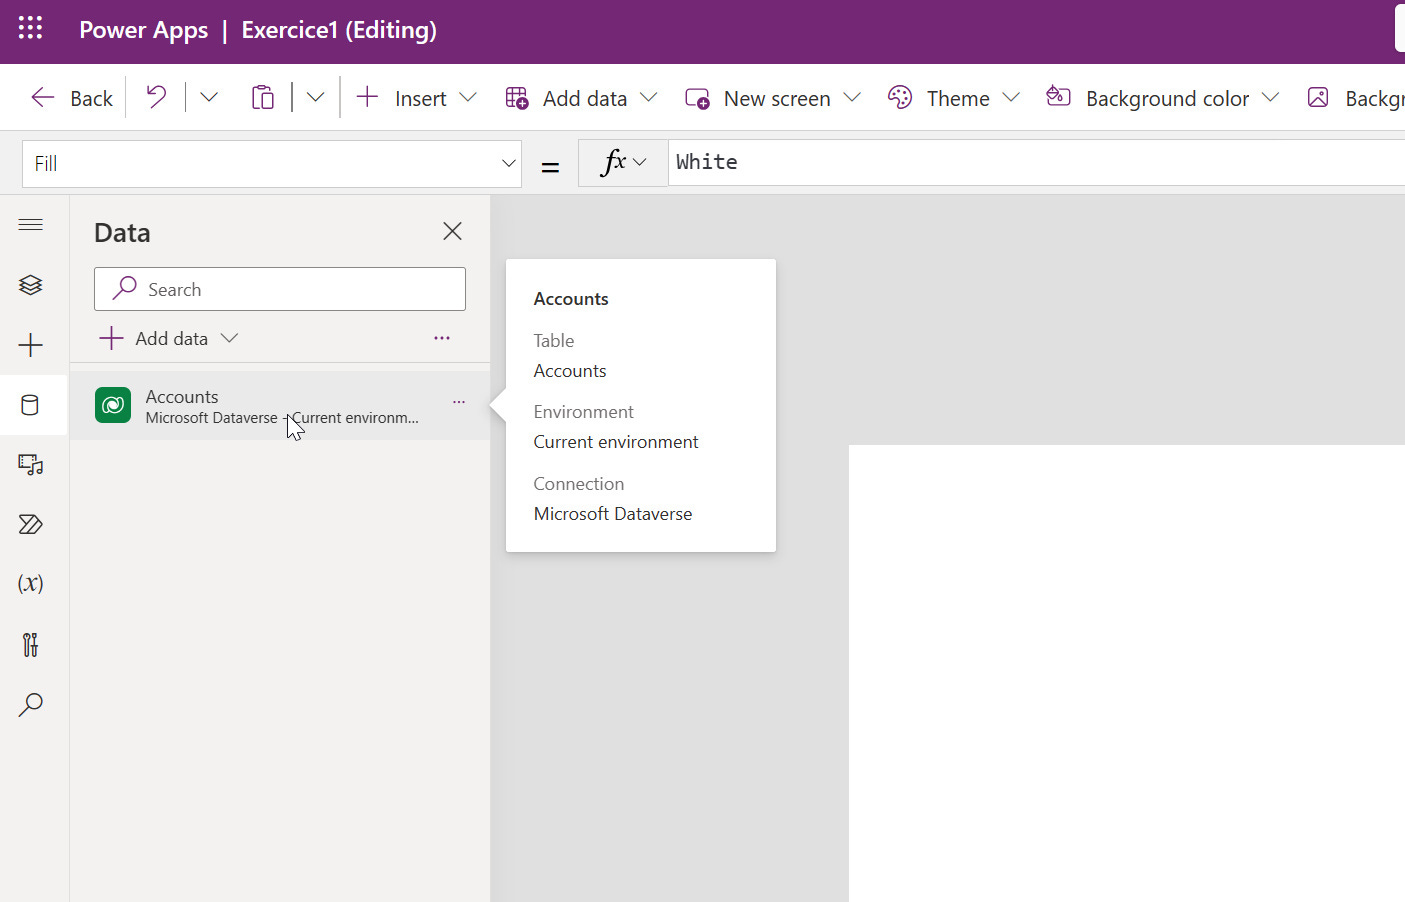This screenshot has height=902, width=1405.
Task: Undo the last action
Action: tap(156, 97)
